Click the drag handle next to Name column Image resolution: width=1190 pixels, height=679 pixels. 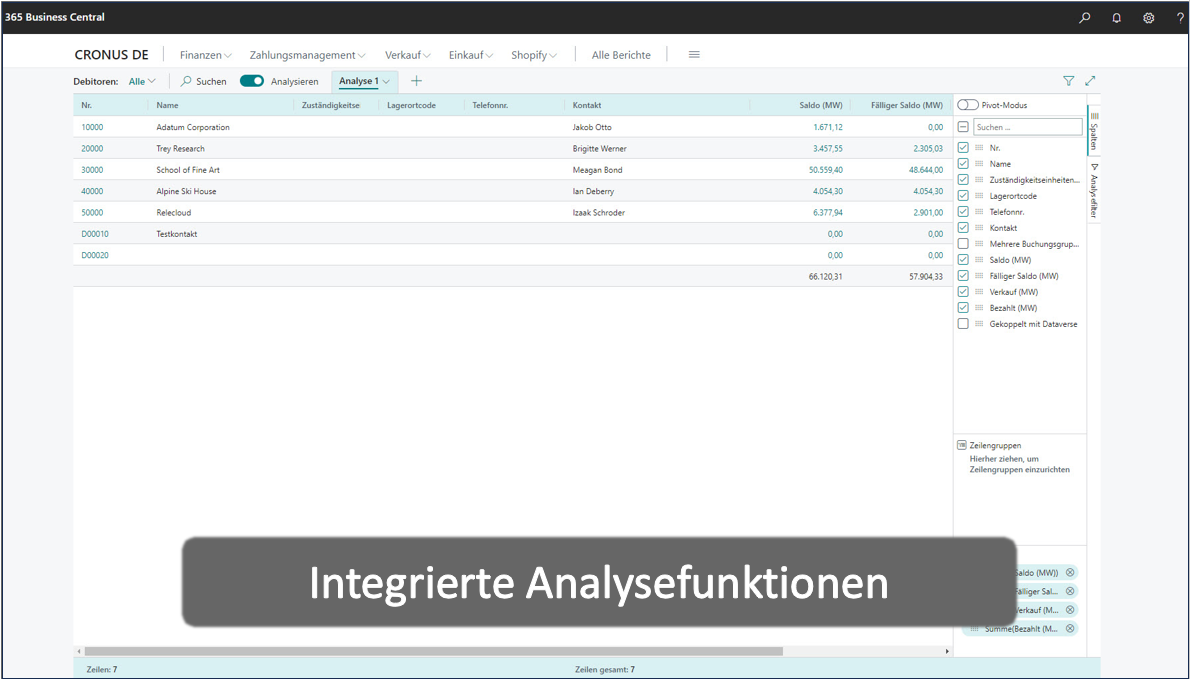click(x=979, y=164)
